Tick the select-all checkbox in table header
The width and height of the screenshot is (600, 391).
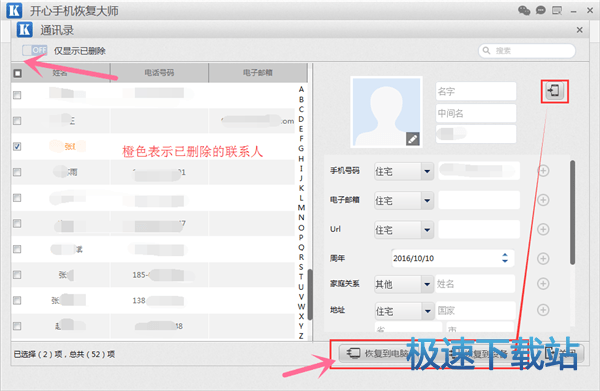point(18,73)
